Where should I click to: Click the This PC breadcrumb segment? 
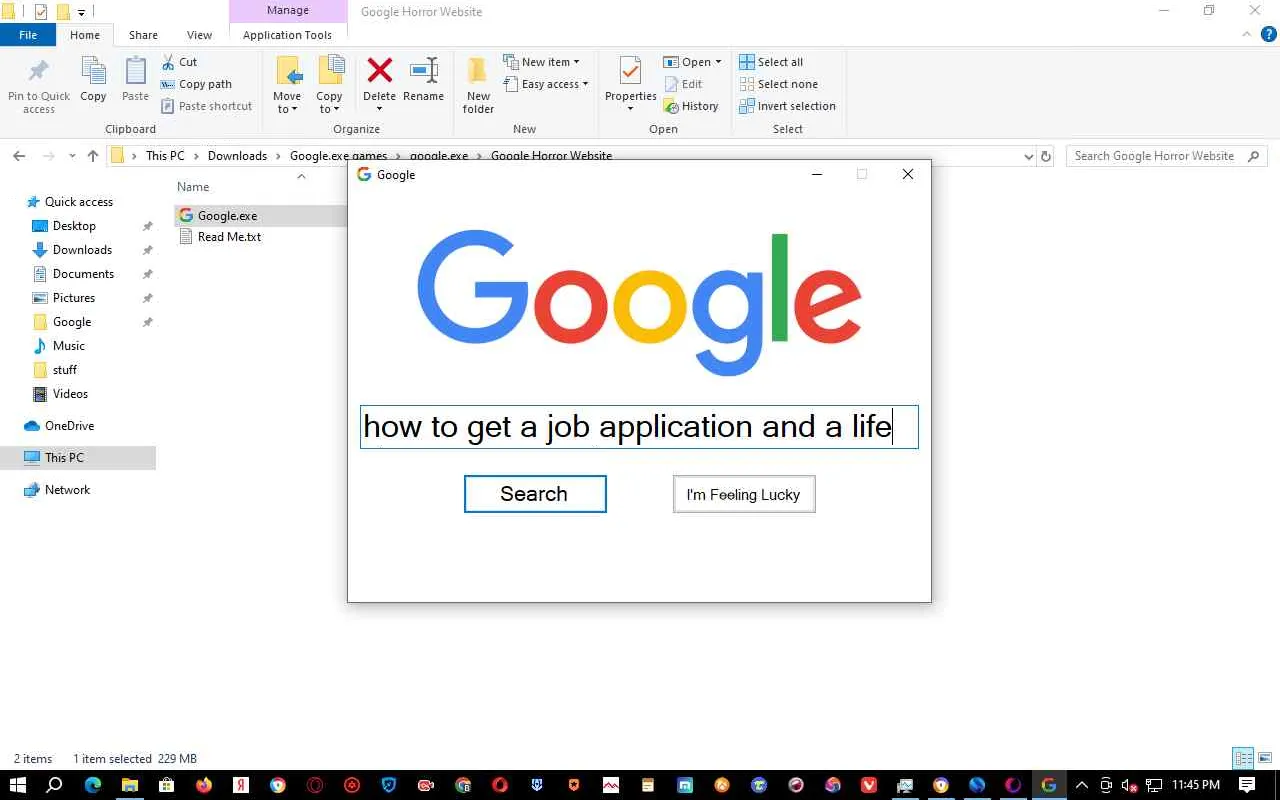click(x=165, y=156)
